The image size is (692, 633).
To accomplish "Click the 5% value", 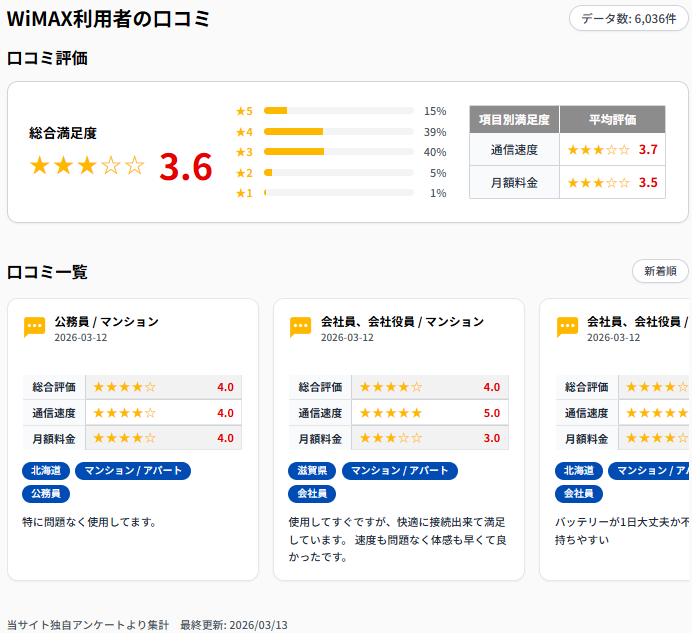I will [438, 173].
